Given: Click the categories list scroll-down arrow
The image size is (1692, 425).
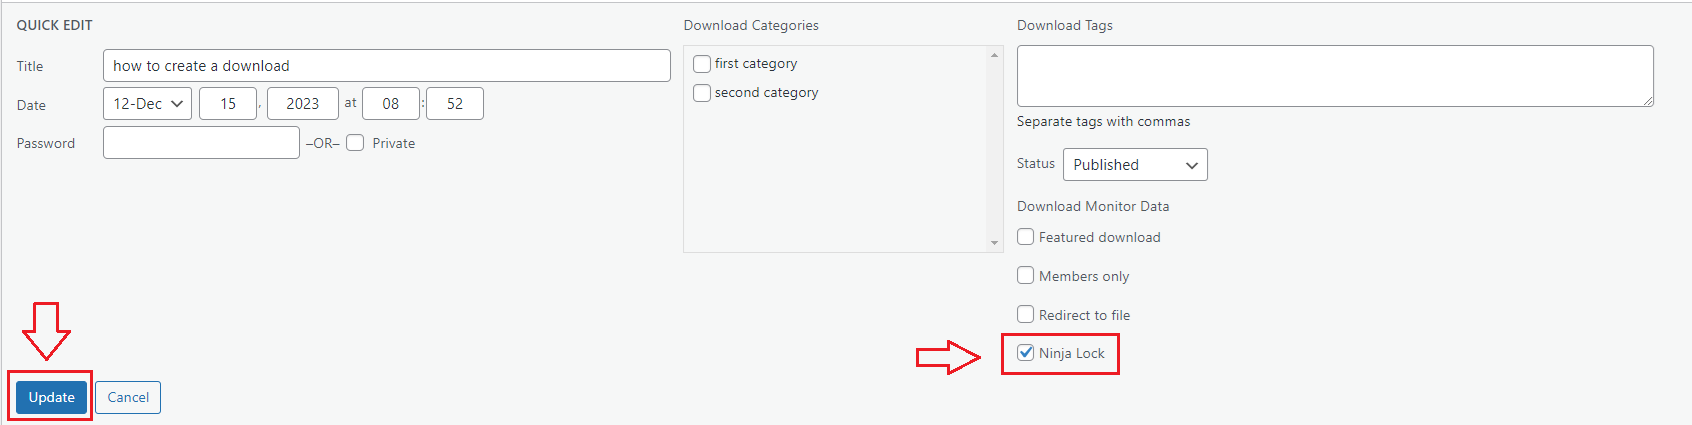Looking at the screenshot, I should [x=994, y=242].
